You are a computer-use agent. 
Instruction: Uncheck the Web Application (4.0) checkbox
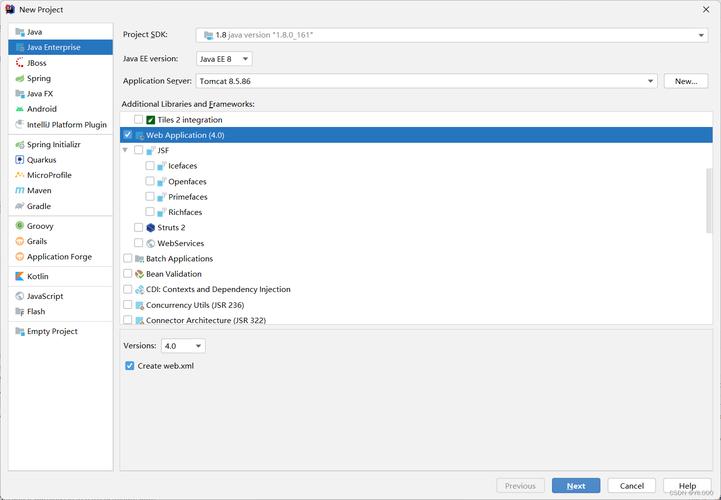click(128, 135)
